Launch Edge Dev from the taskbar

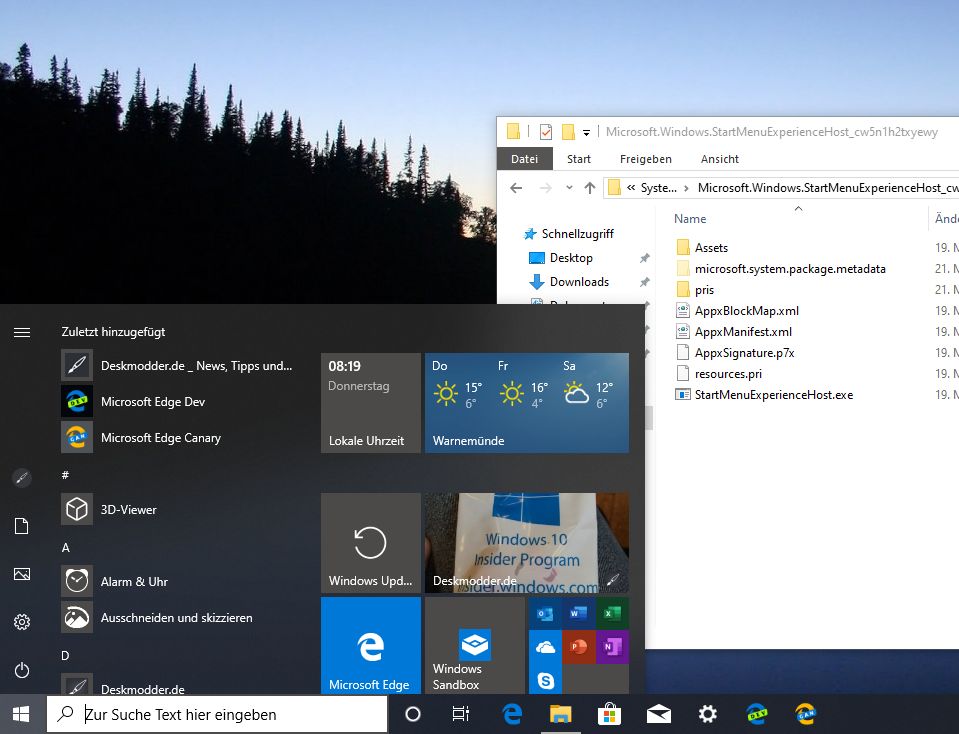[x=757, y=714]
